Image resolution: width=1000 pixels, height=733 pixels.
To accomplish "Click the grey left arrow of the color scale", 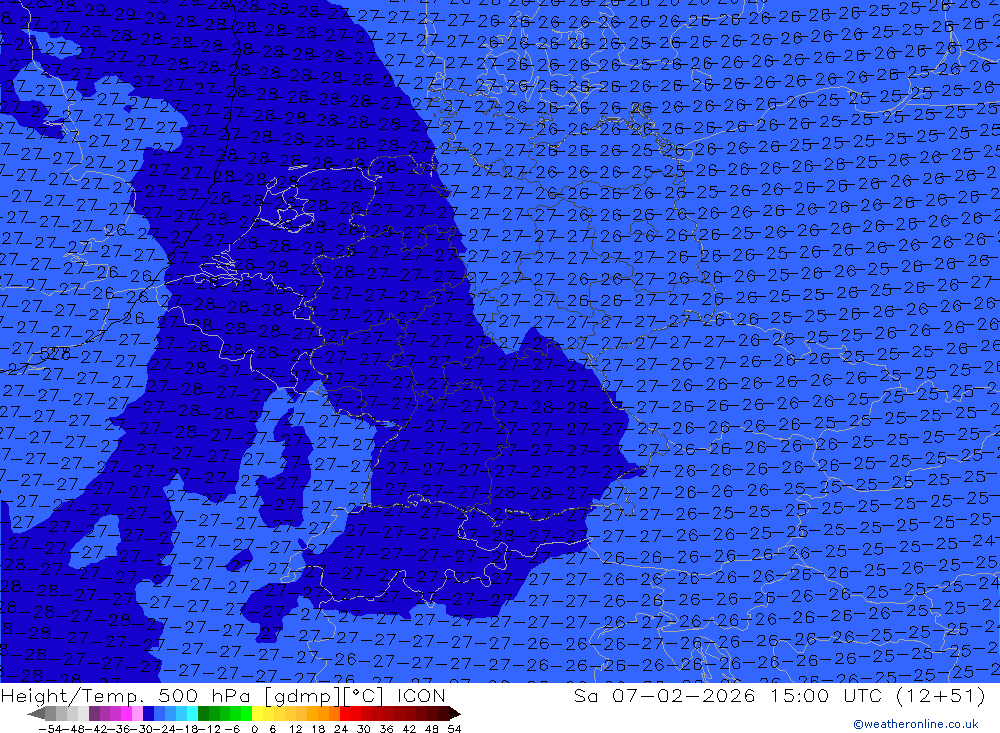I will (36, 713).
